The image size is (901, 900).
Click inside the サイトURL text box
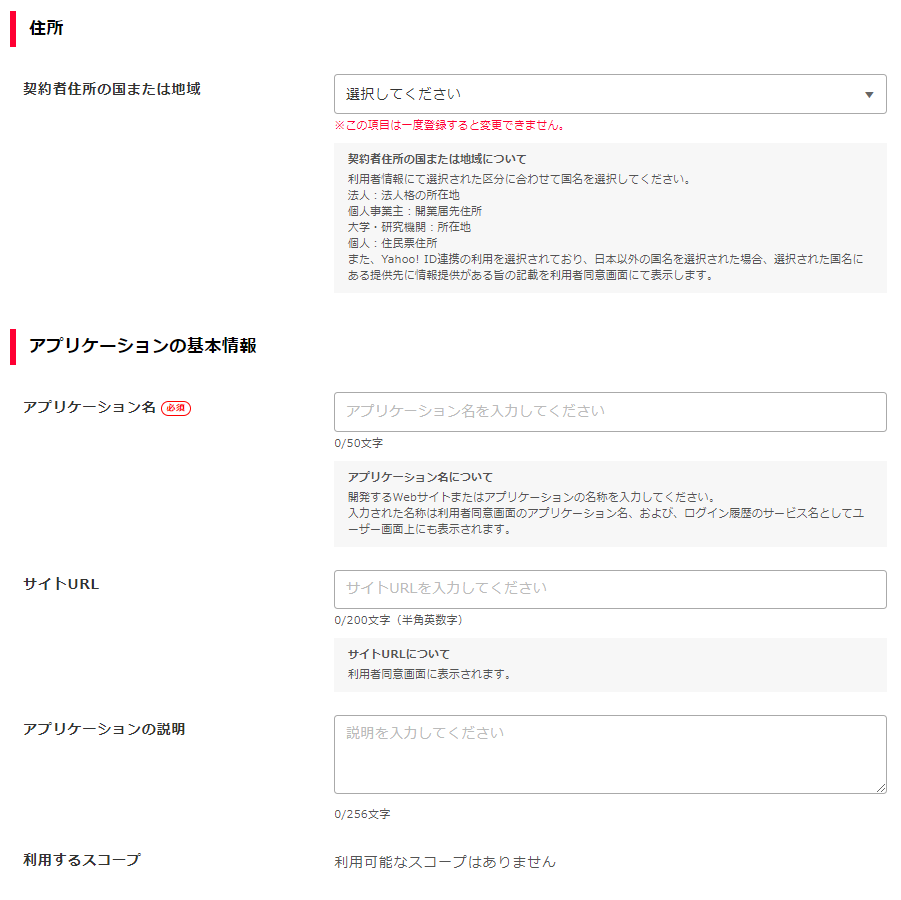point(610,589)
